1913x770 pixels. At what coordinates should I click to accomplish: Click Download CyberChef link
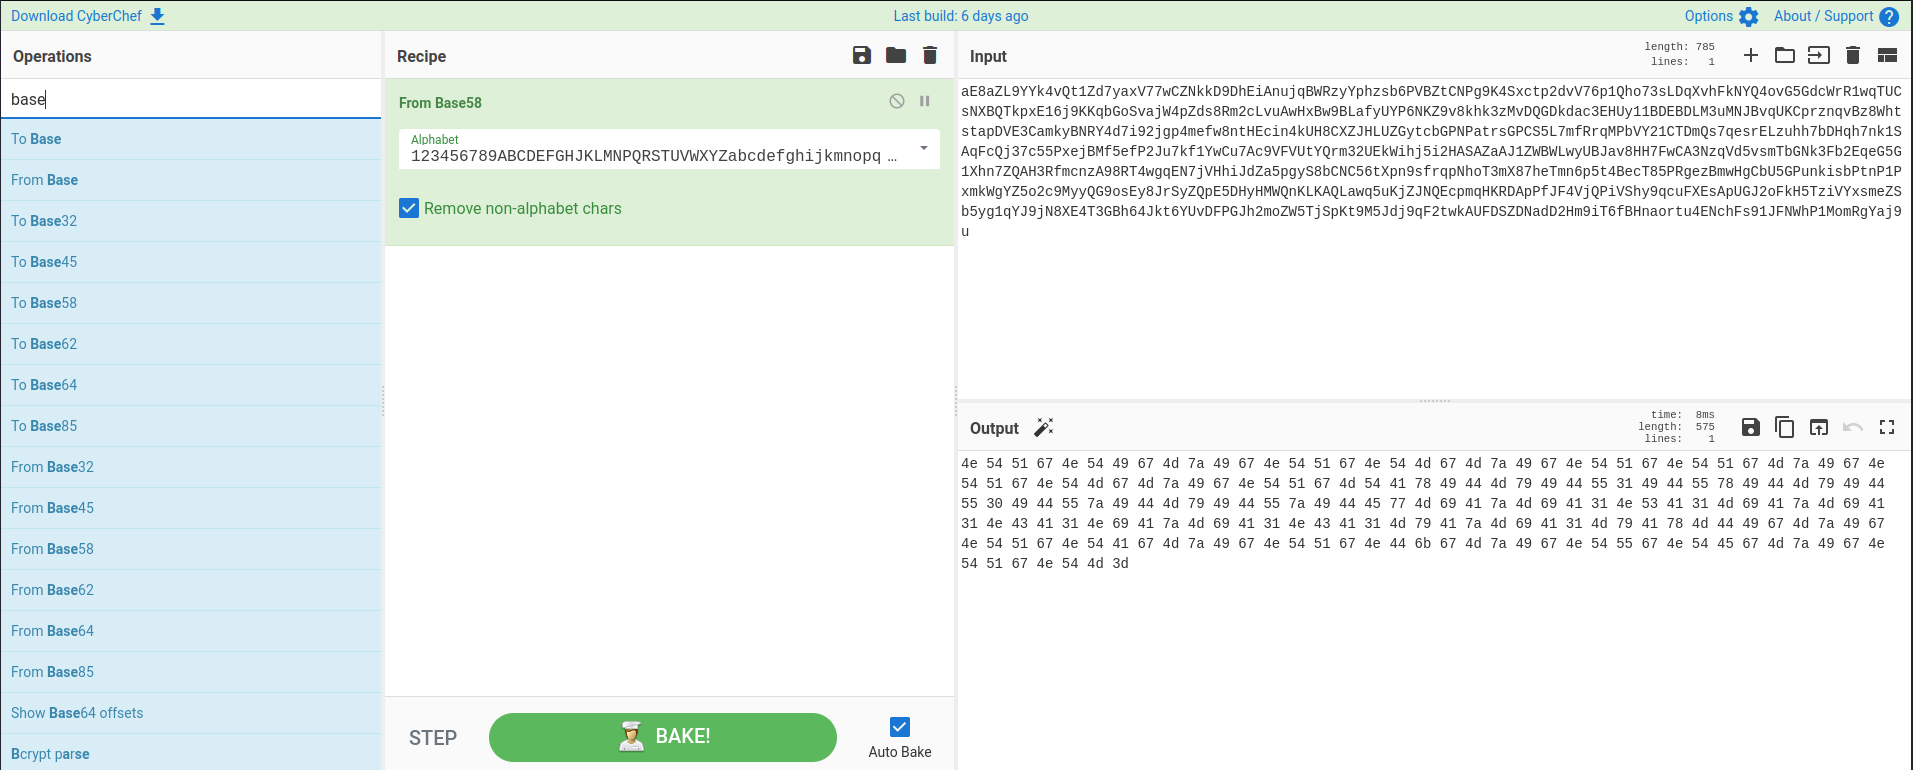coord(76,16)
